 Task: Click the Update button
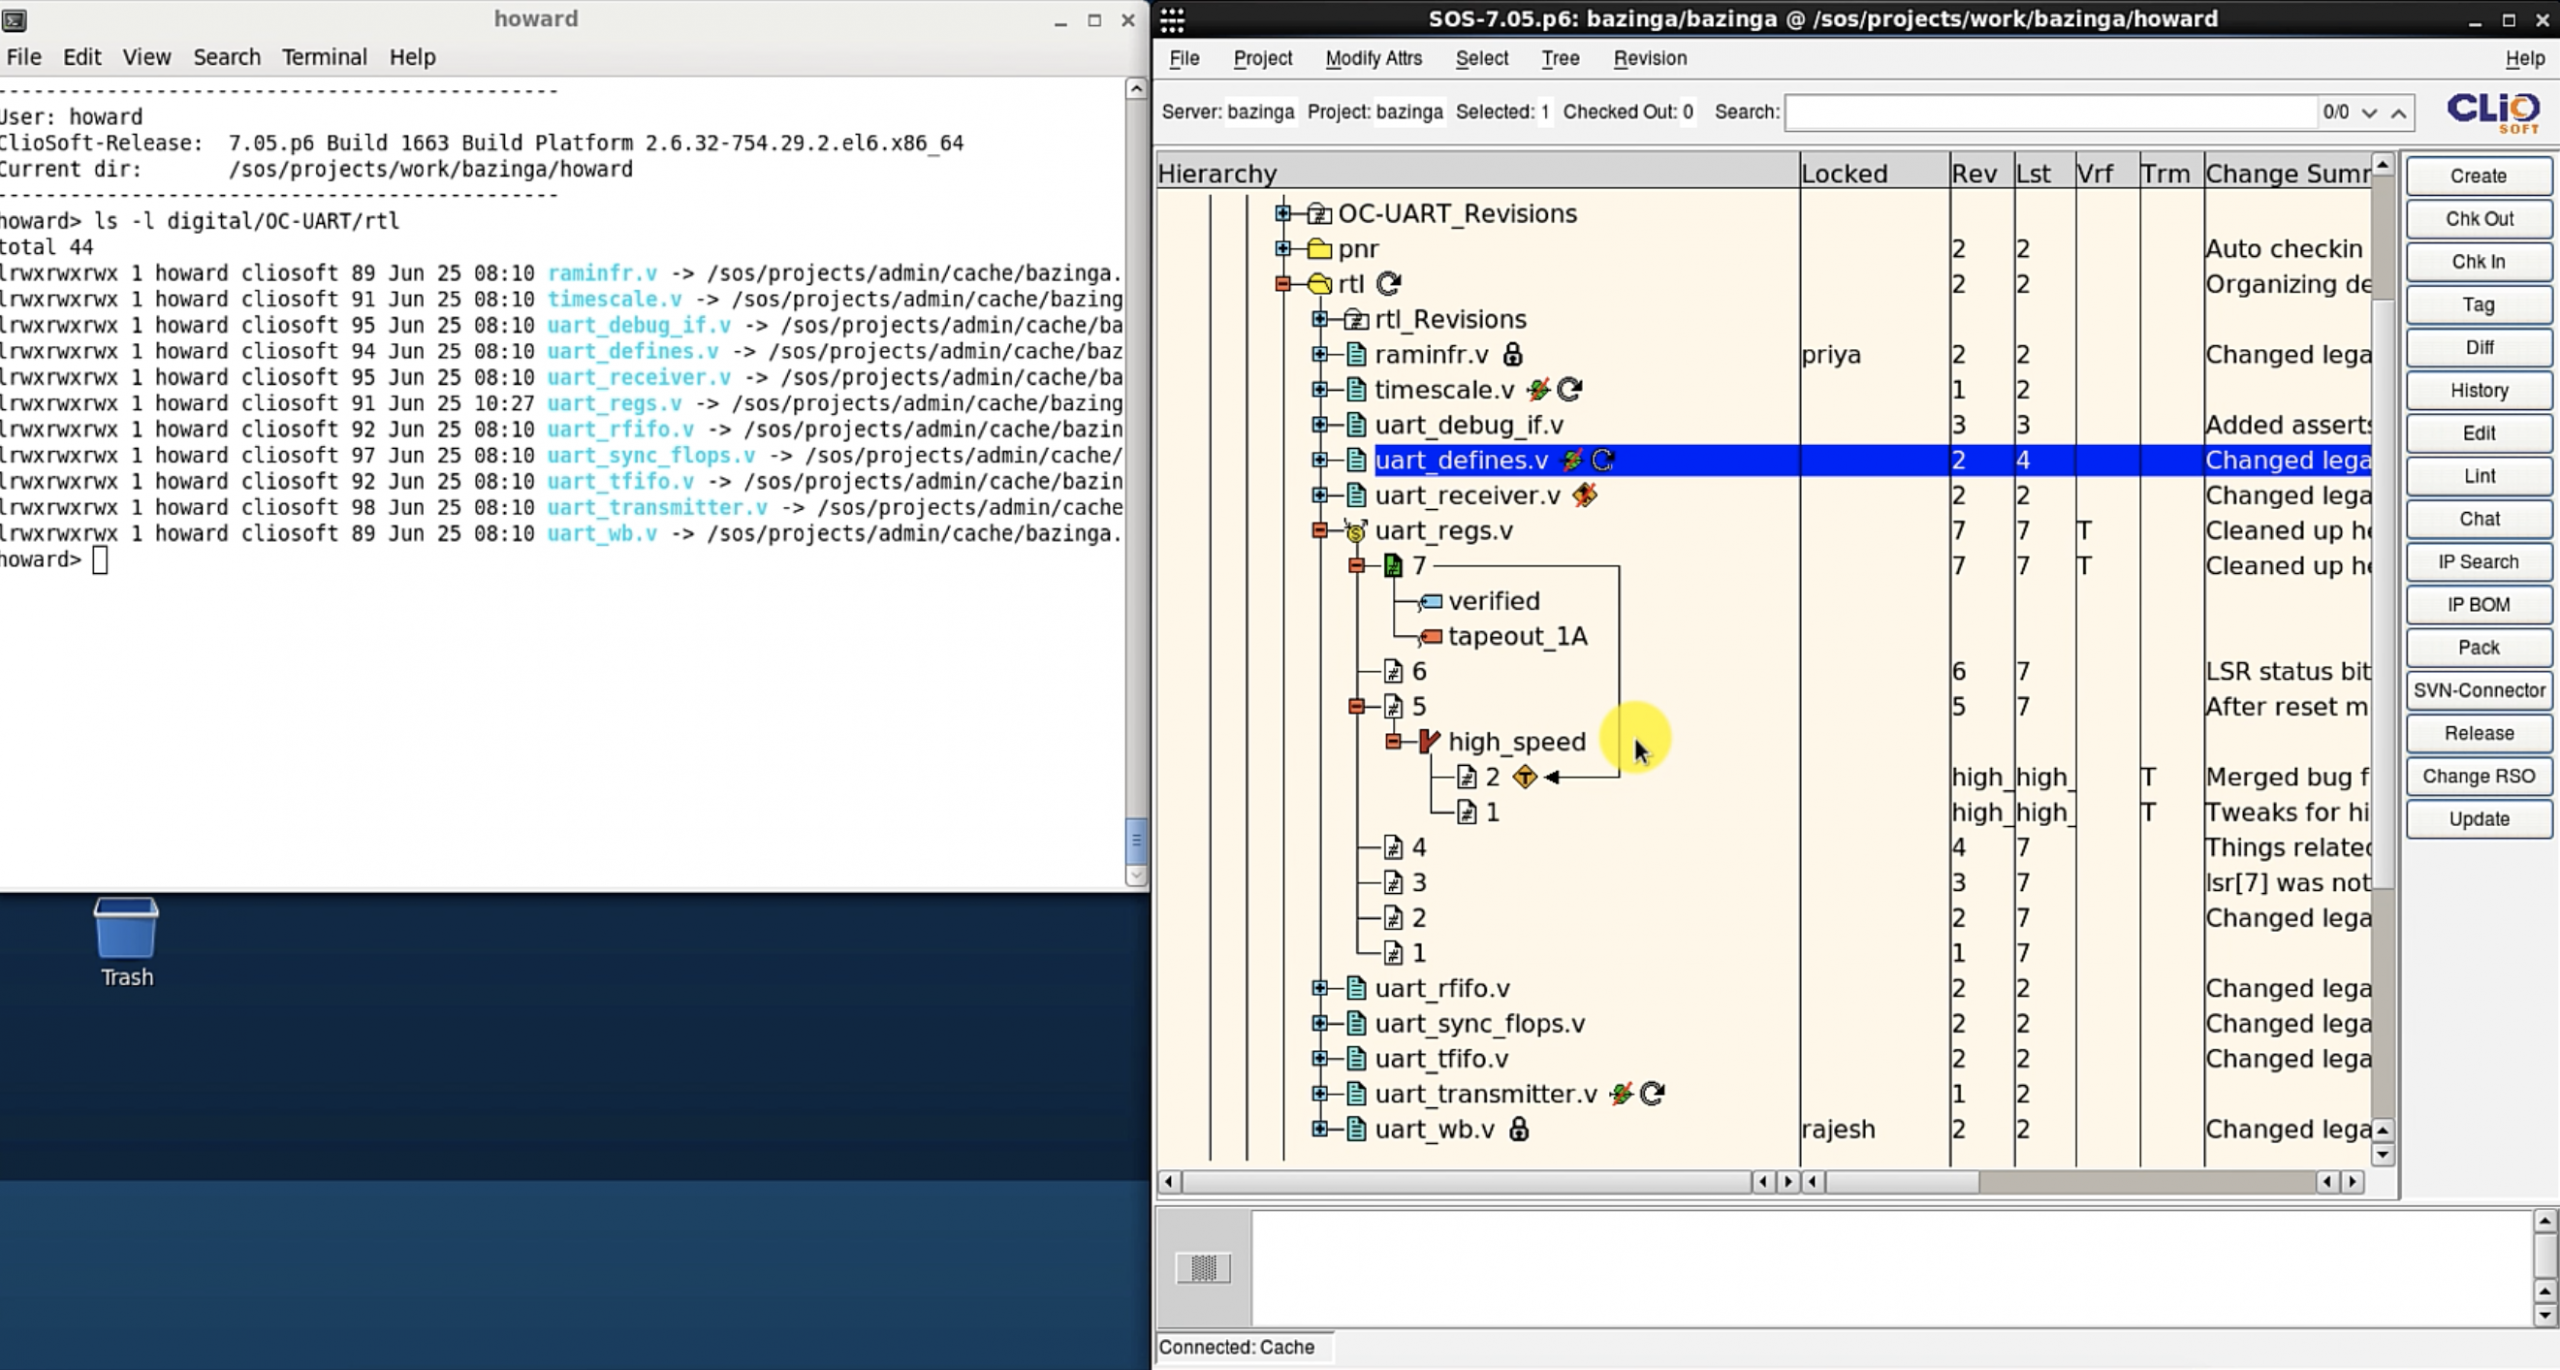pyautogui.click(x=2478, y=819)
